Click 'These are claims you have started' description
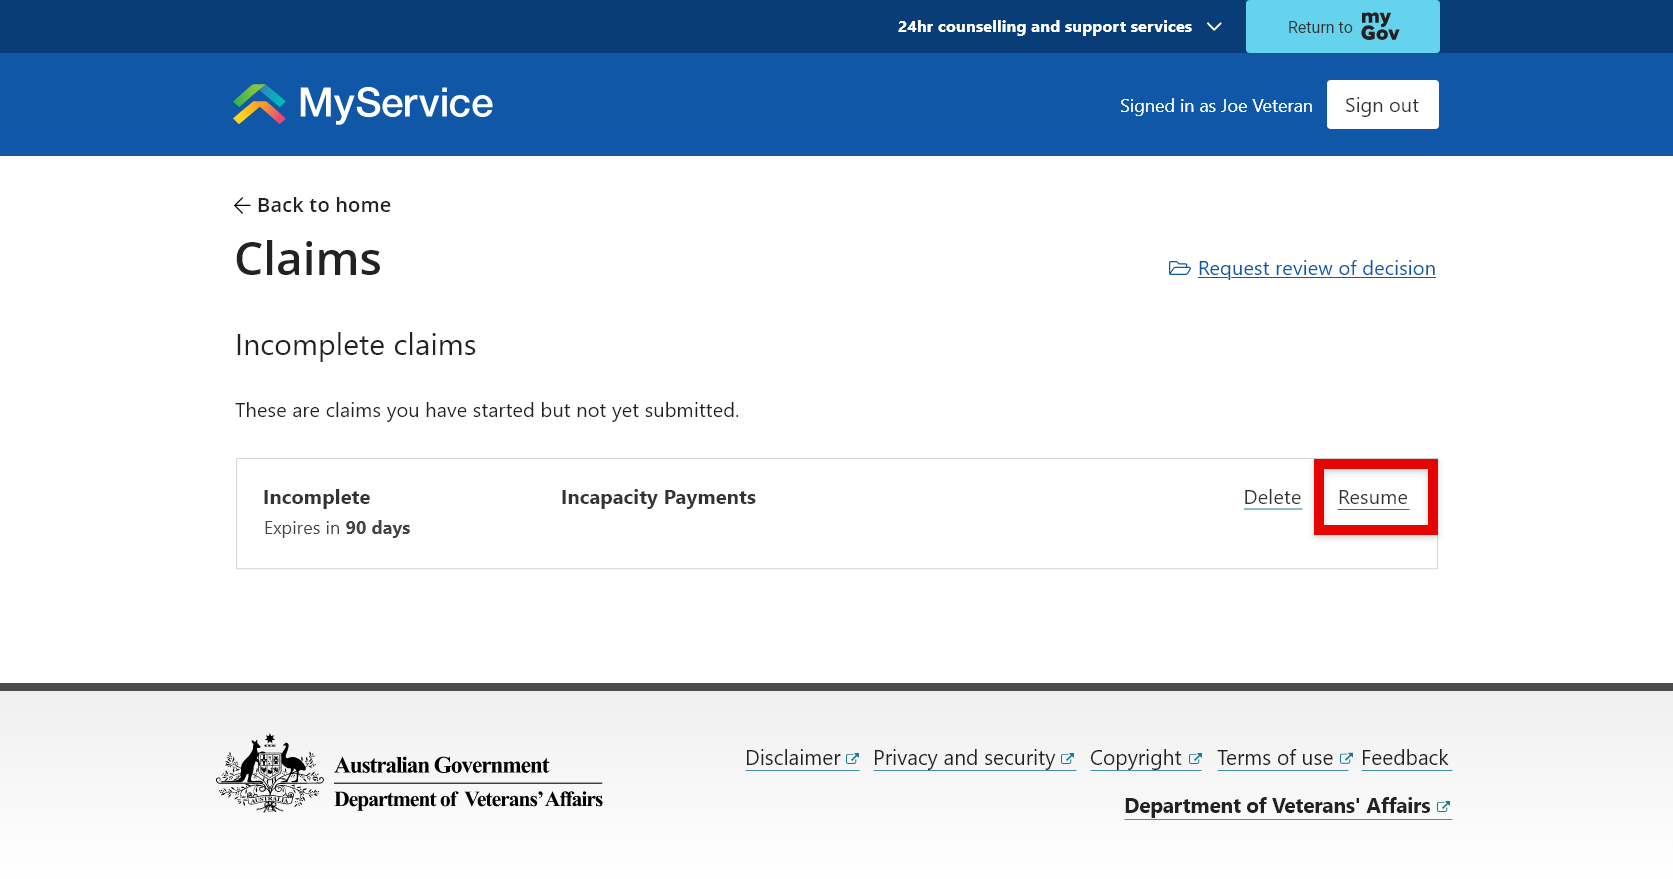Screen dimensions: 1673x879 (x=487, y=410)
